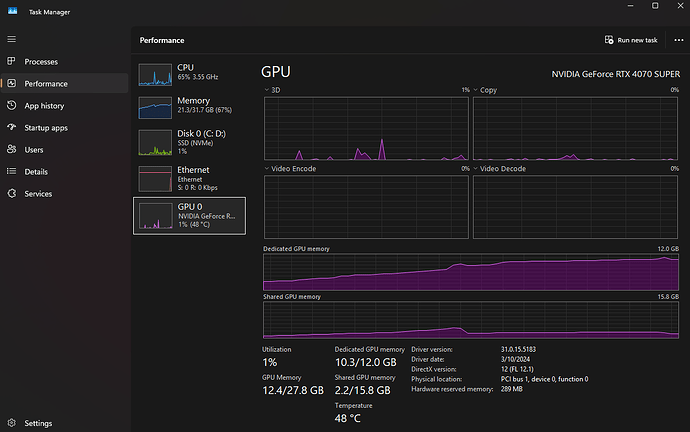Viewport: 690px width, 432px height.
Task: Switch to App history page
Action: tap(44, 105)
